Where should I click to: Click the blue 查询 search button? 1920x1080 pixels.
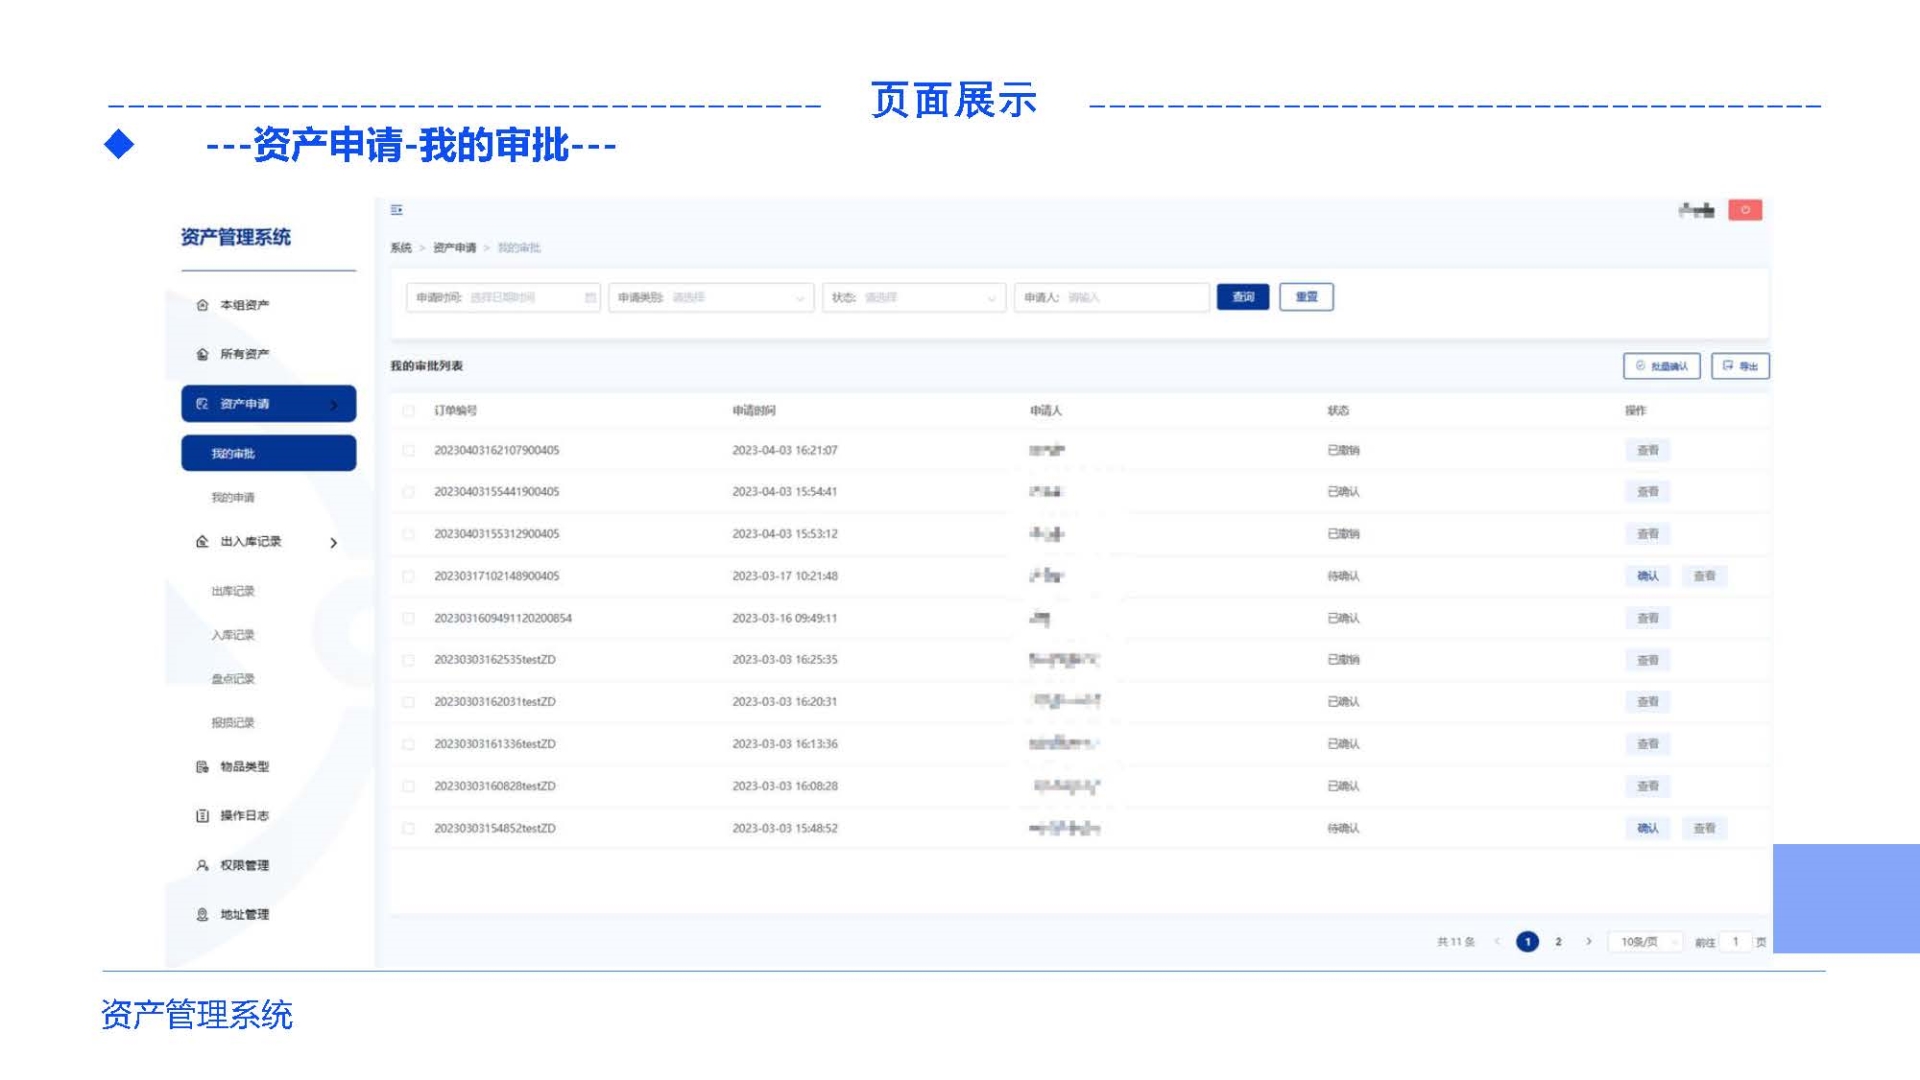coord(1243,297)
